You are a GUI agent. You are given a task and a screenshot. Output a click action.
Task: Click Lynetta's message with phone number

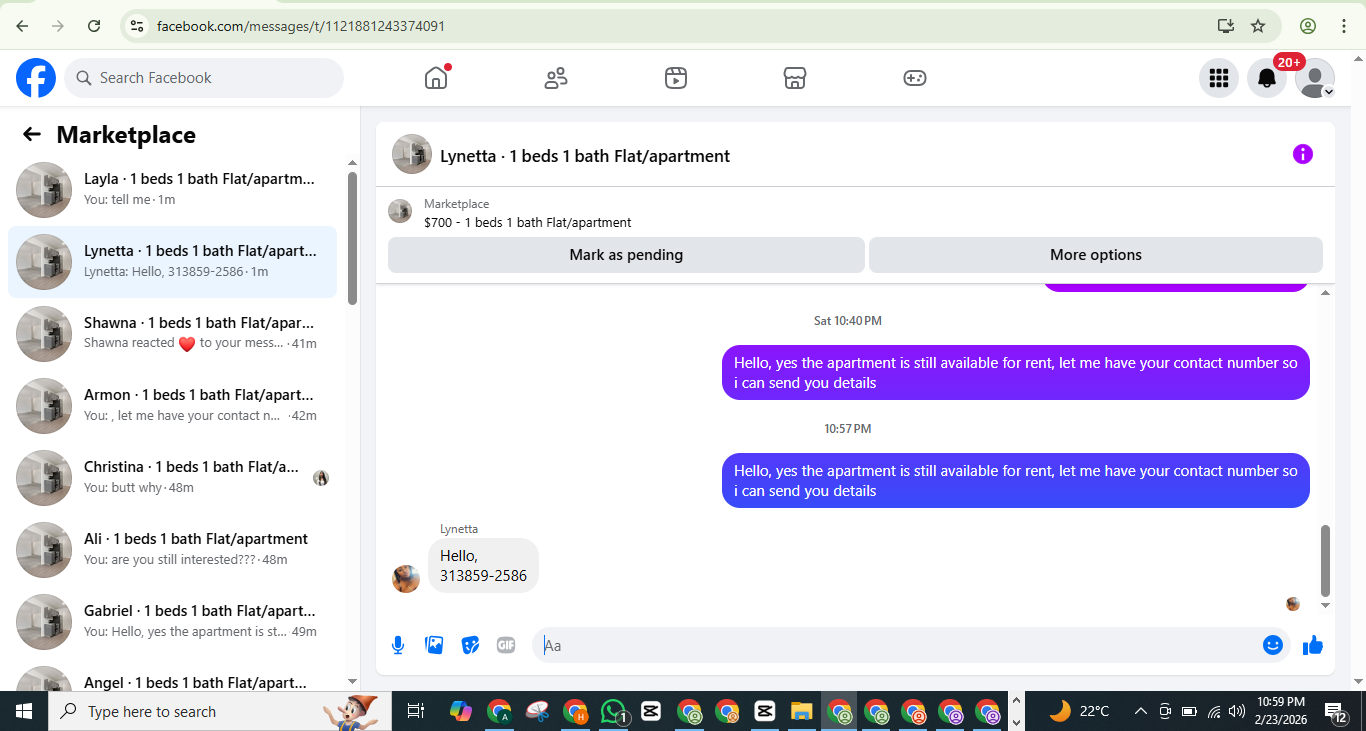(x=483, y=566)
